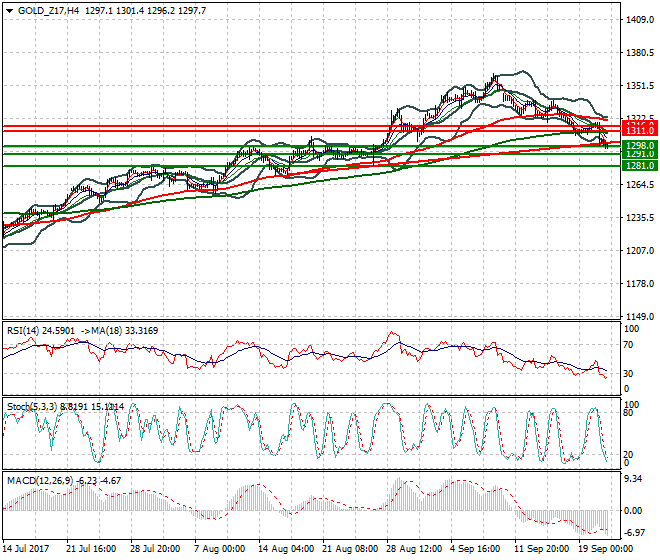Select the Stochastic axis value 20
Screen dimensions: 660x560
click(x=628, y=454)
